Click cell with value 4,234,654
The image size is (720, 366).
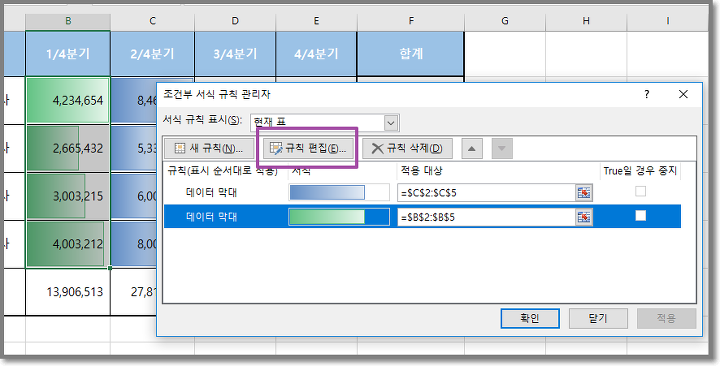68,101
